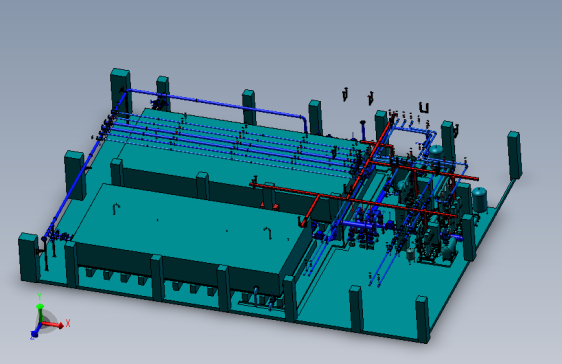Select the isolated column at the far right edge
Screen dimensions: 562x364
pyautogui.click(x=515, y=155)
